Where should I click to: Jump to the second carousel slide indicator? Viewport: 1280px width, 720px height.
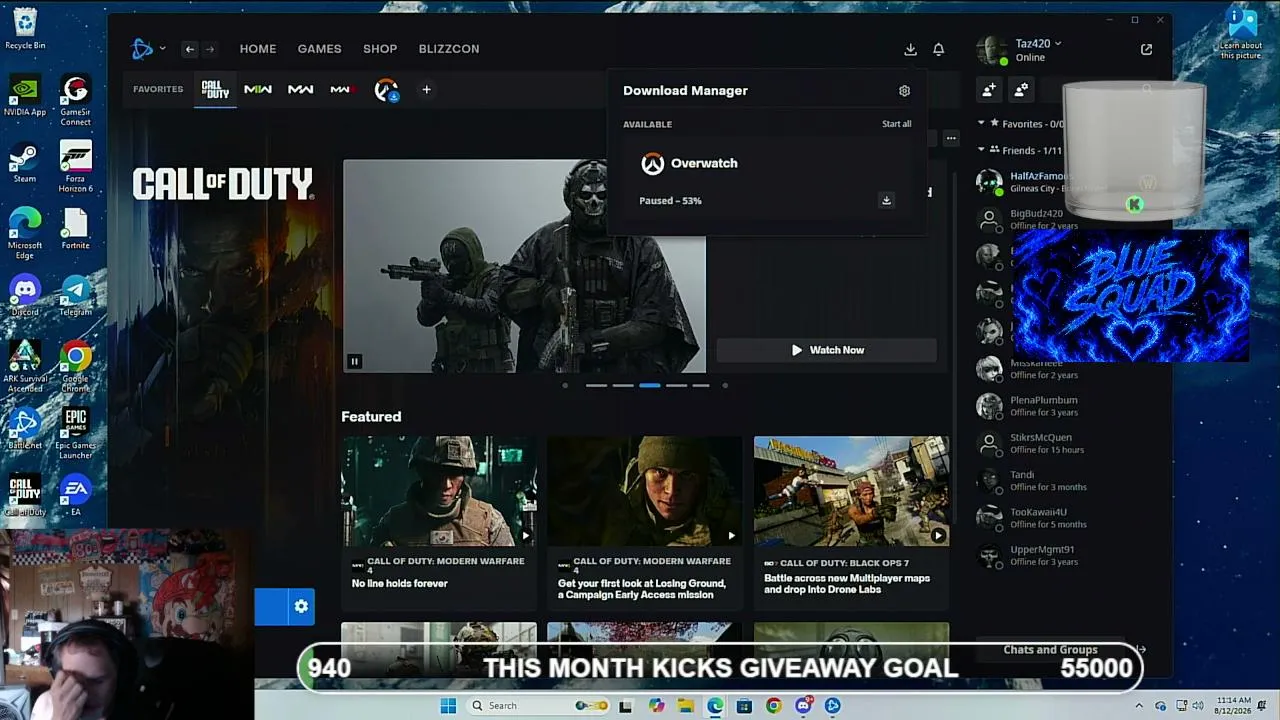pyautogui.click(x=623, y=385)
